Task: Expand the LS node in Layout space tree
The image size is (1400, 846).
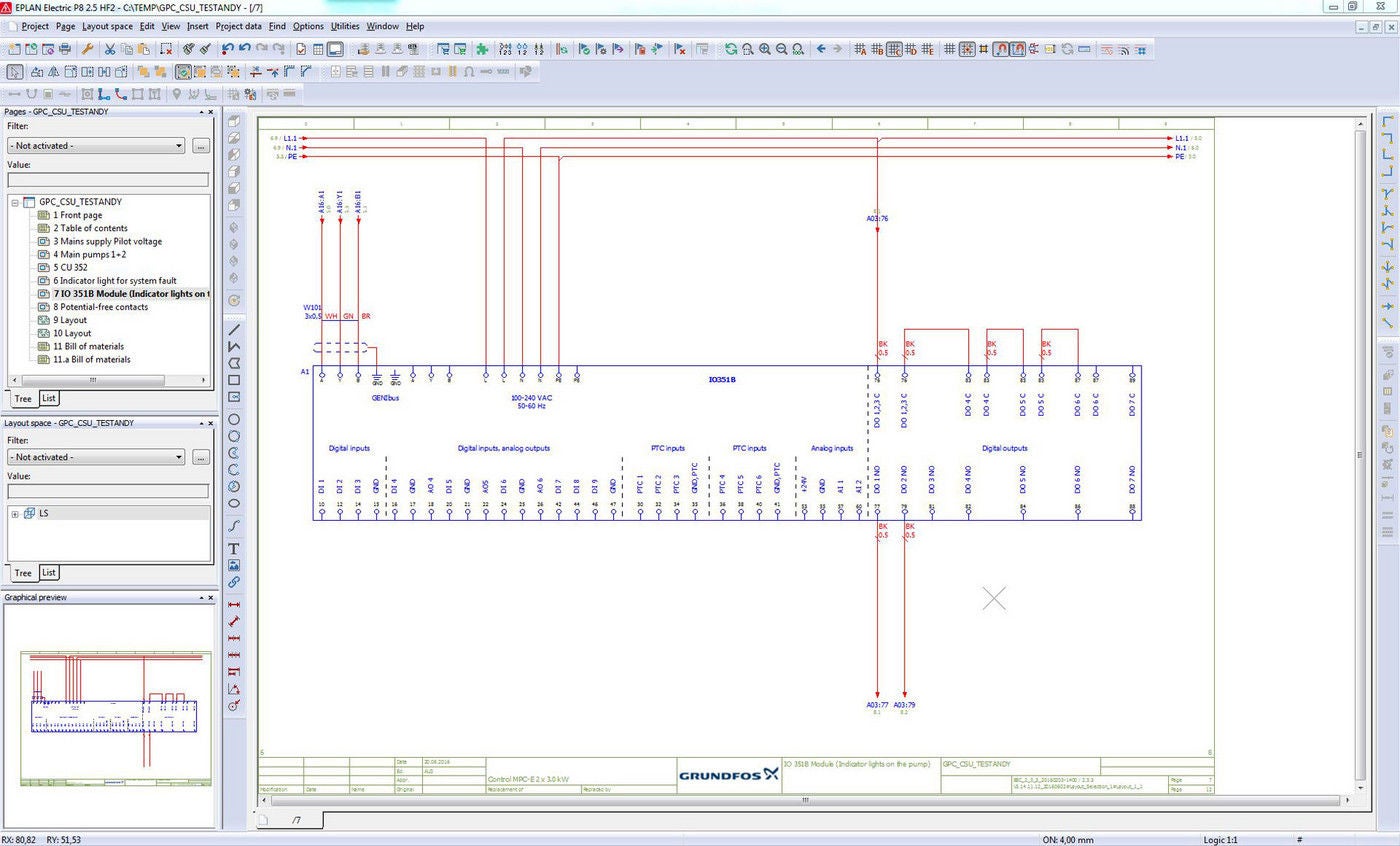Action: [14, 513]
